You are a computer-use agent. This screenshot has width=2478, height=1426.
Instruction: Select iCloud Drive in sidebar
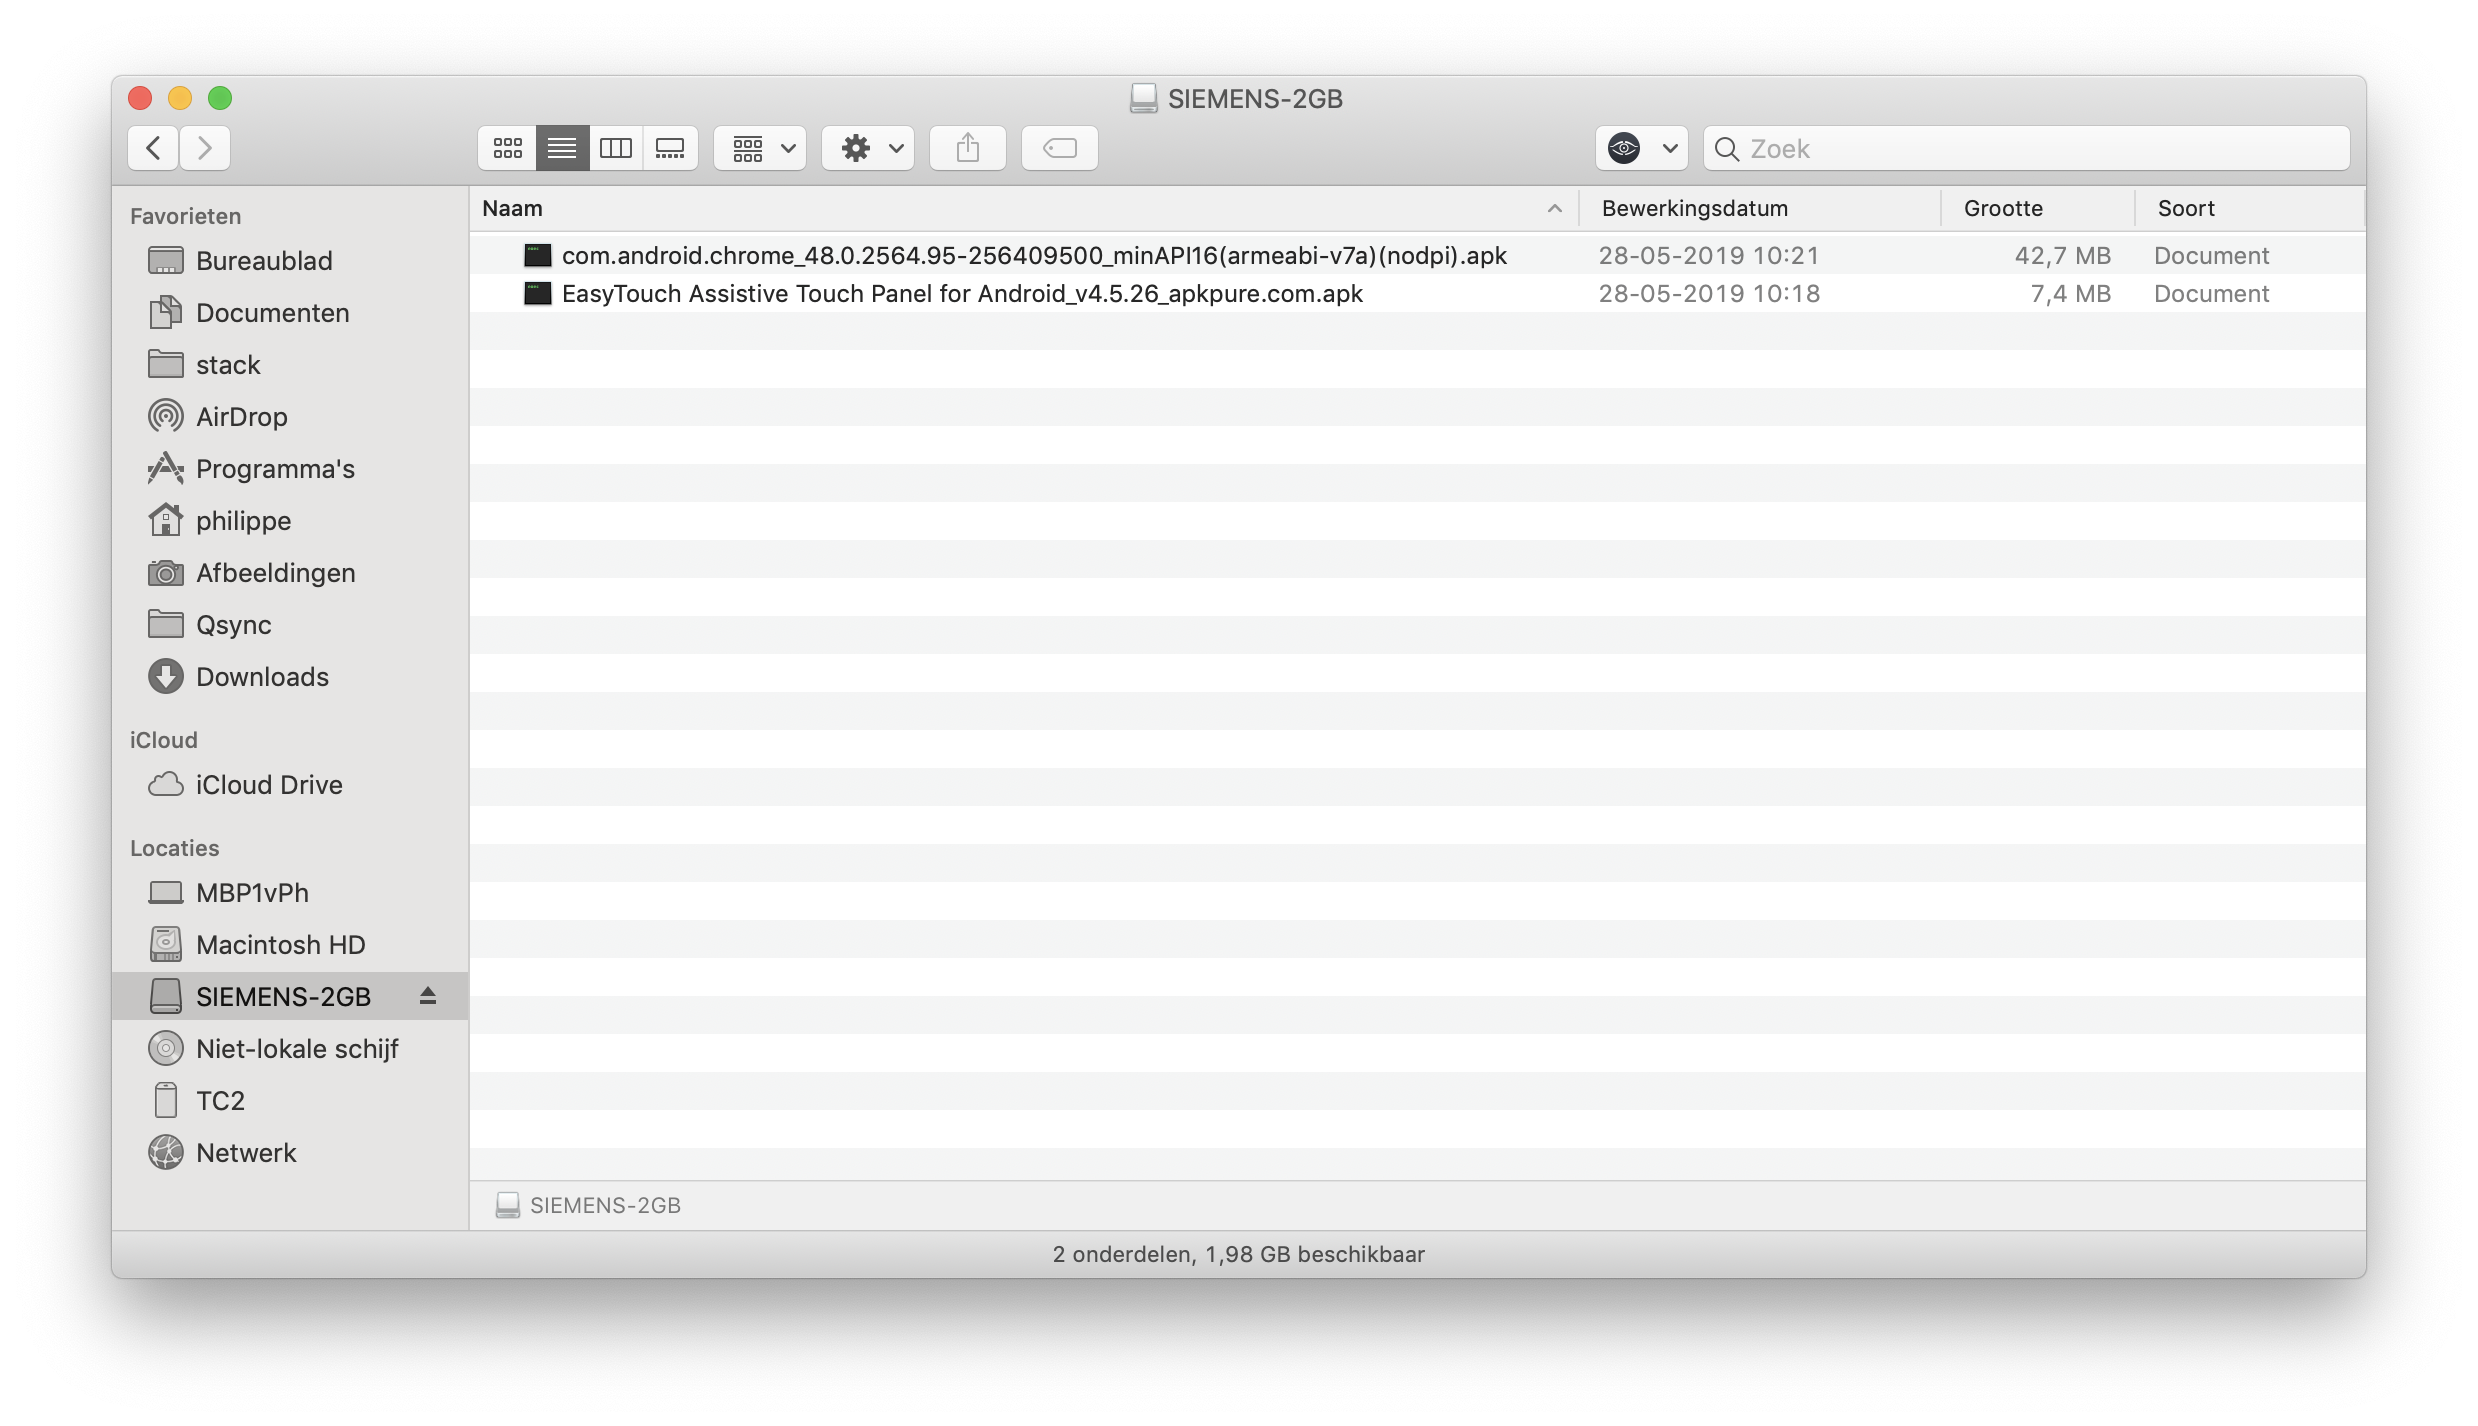pos(268,785)
